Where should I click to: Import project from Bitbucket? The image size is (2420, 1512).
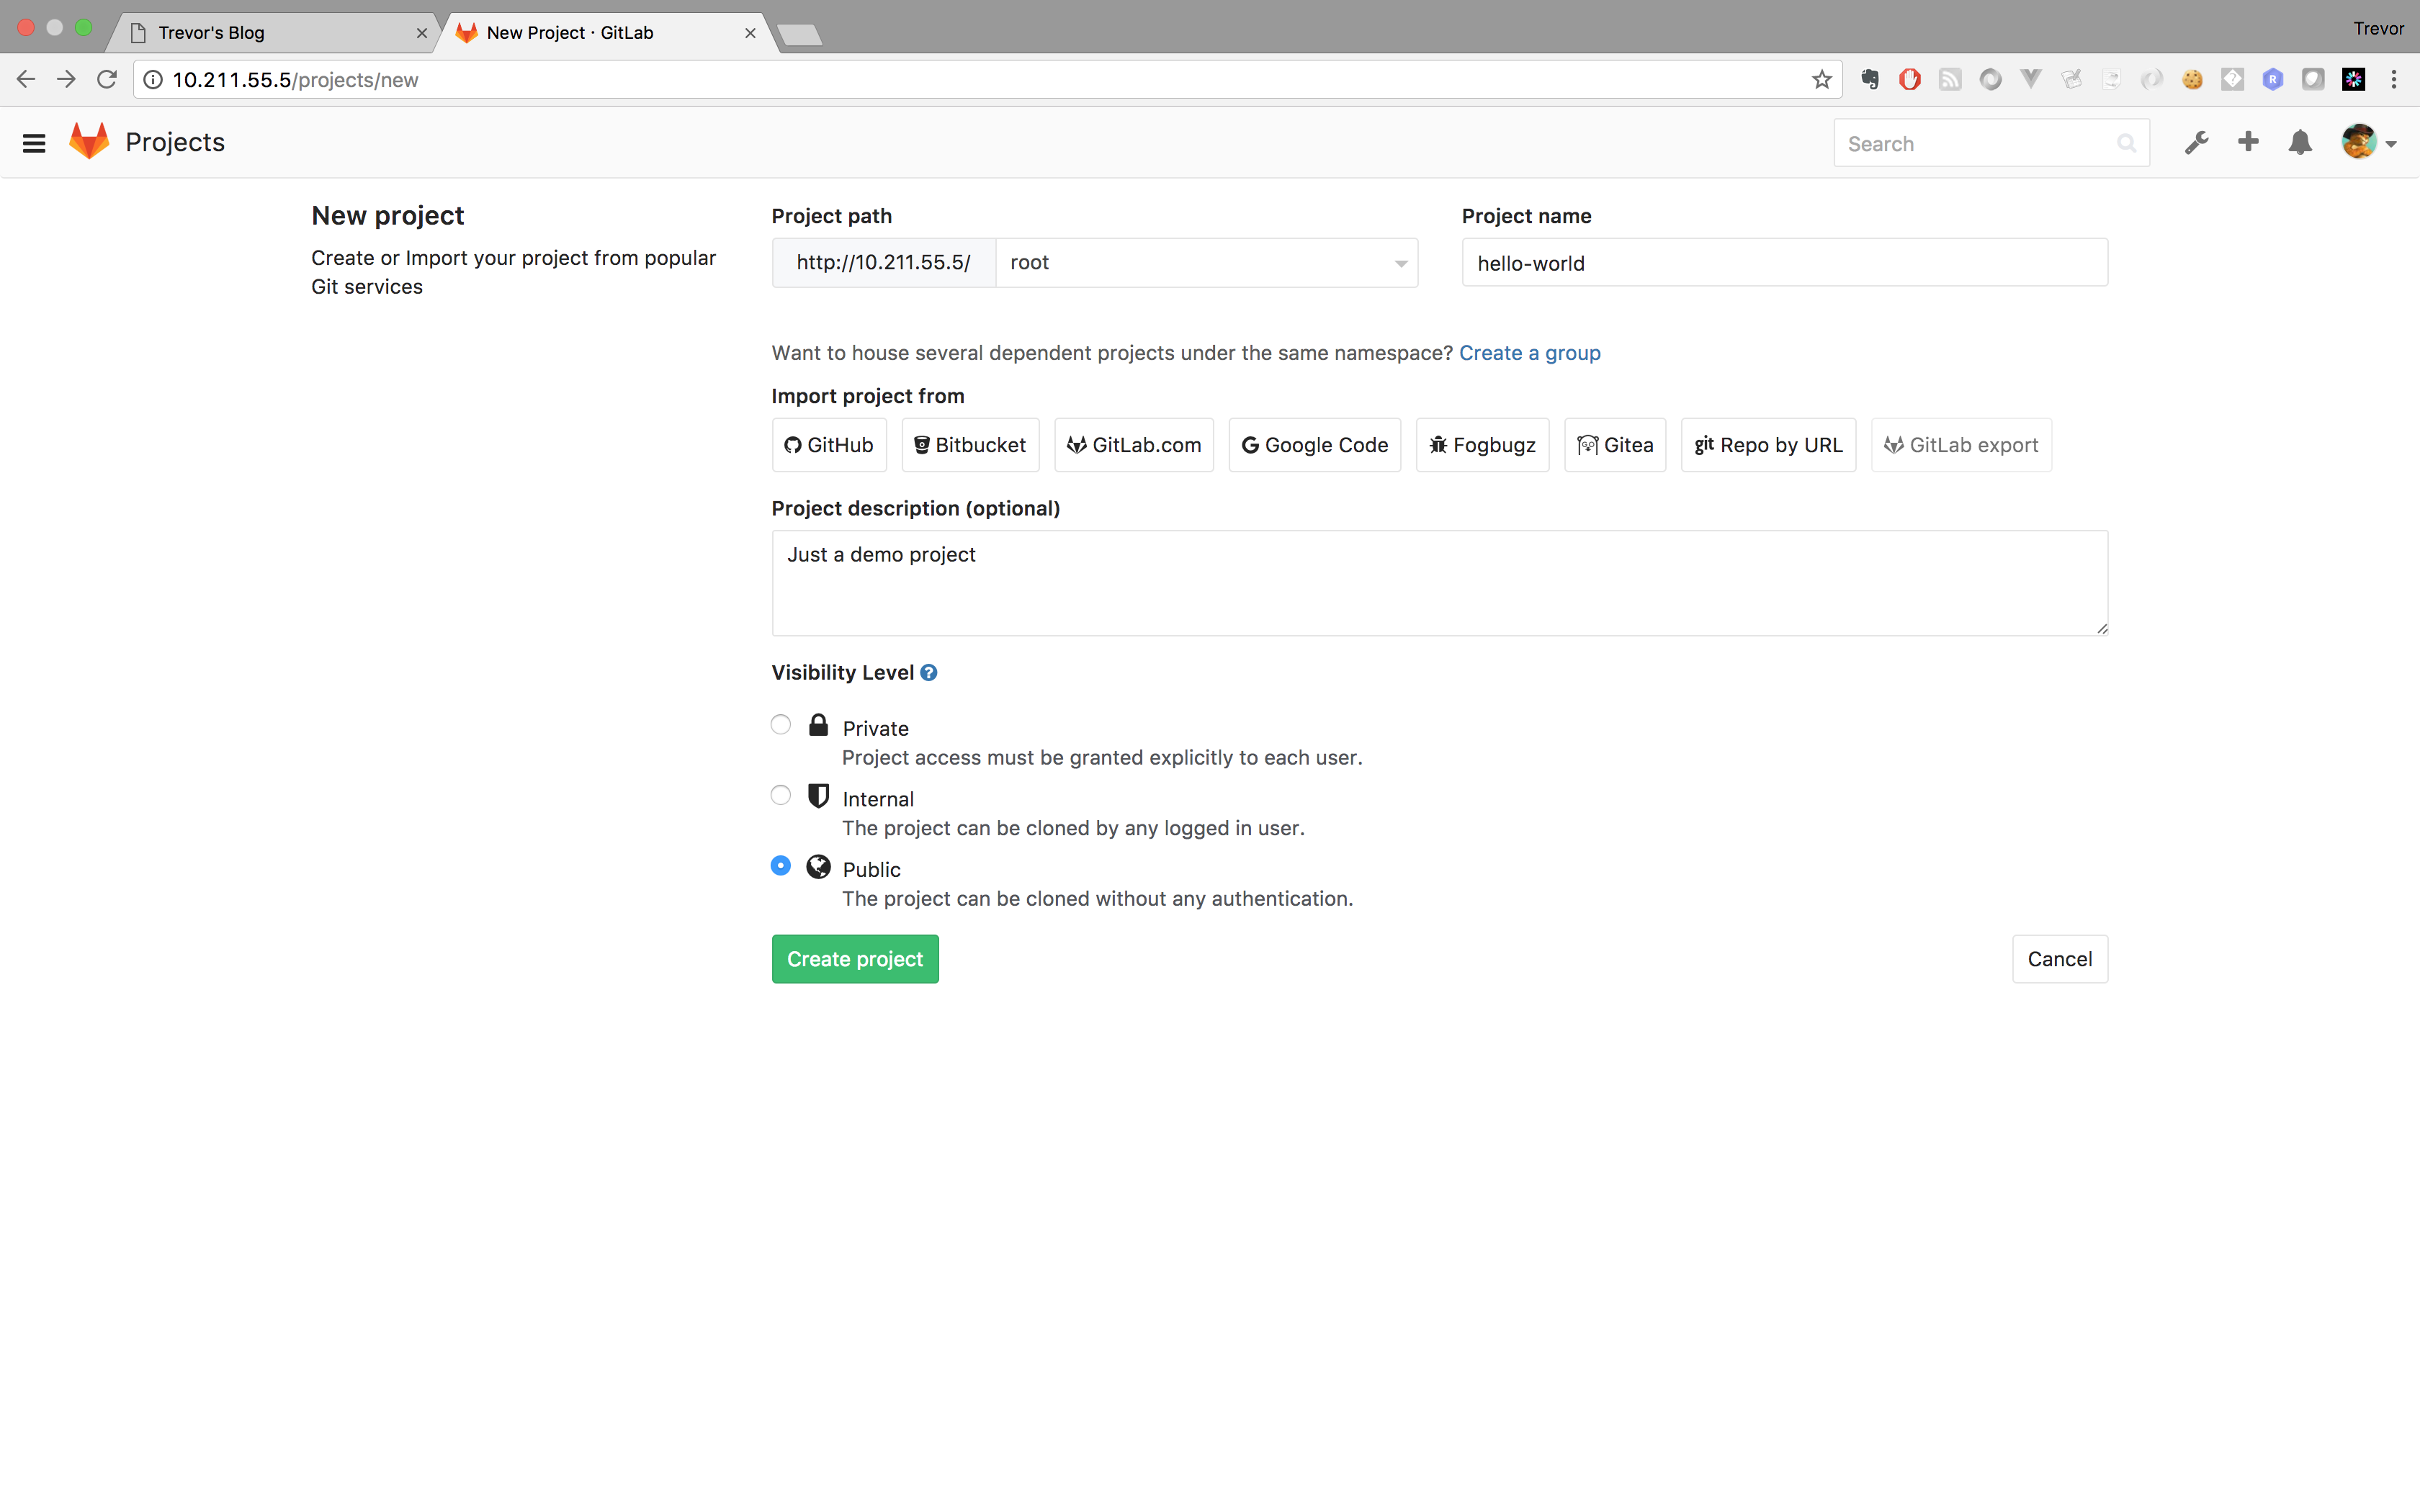[x=970, y=445]
